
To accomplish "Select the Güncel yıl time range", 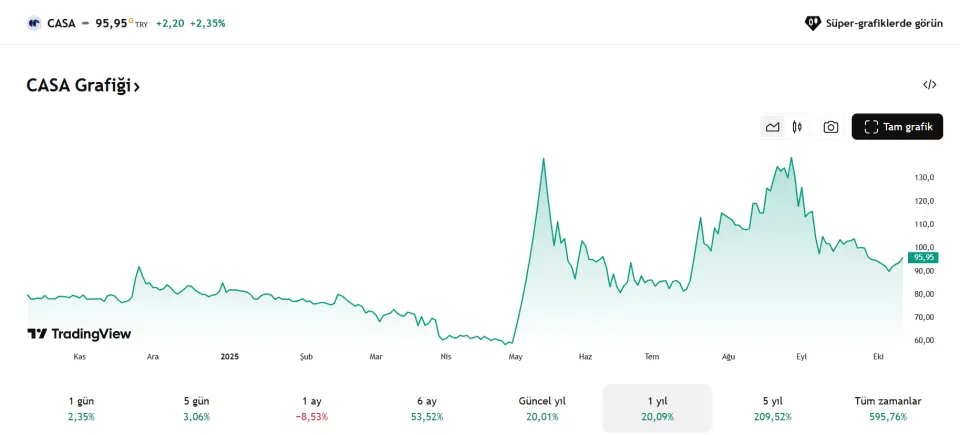I will (x=542, y=408).
